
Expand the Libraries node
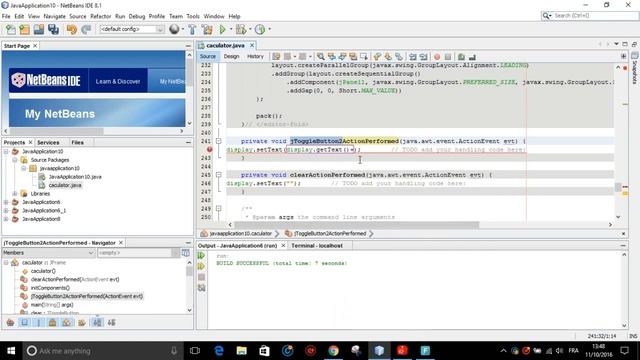coord(15,193)
